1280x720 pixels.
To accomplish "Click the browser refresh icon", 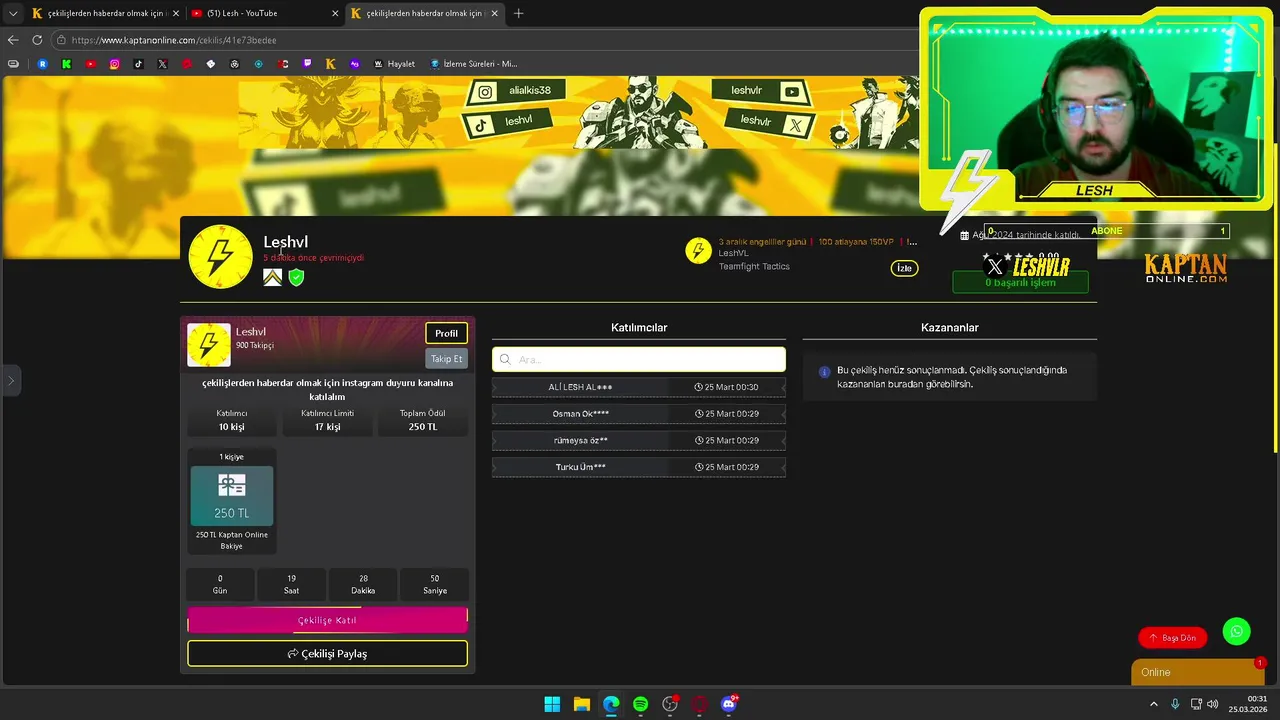I will (x=37, y=40).
